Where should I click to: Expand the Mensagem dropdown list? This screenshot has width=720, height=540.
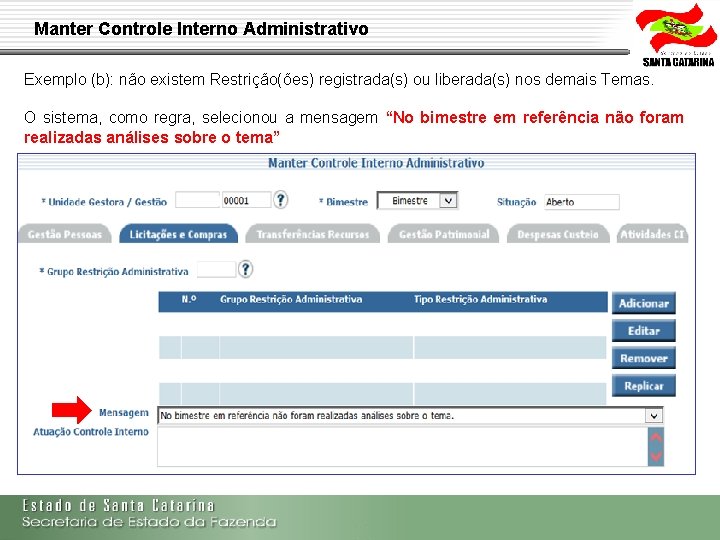[654, 416]
